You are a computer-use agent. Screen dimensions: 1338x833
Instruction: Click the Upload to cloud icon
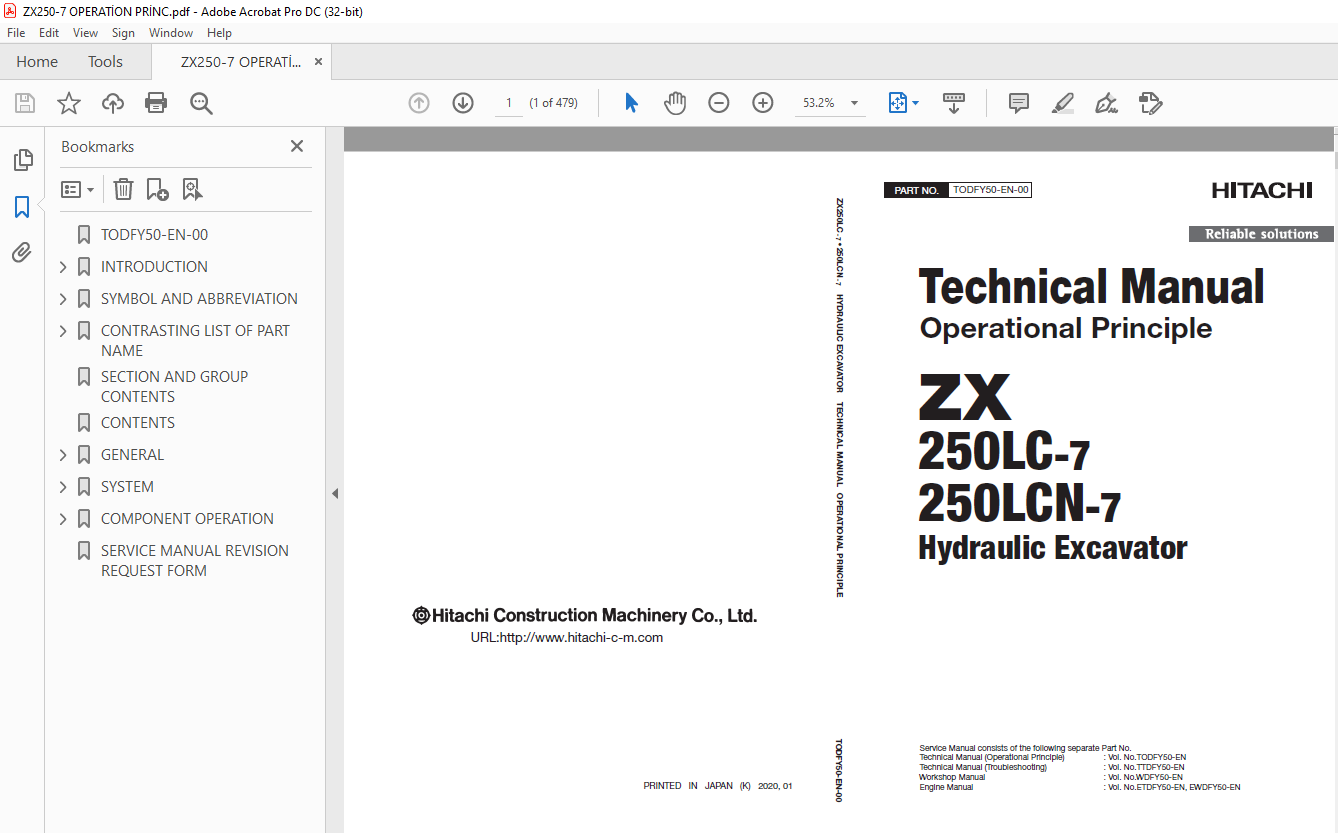tap(113, 103)
